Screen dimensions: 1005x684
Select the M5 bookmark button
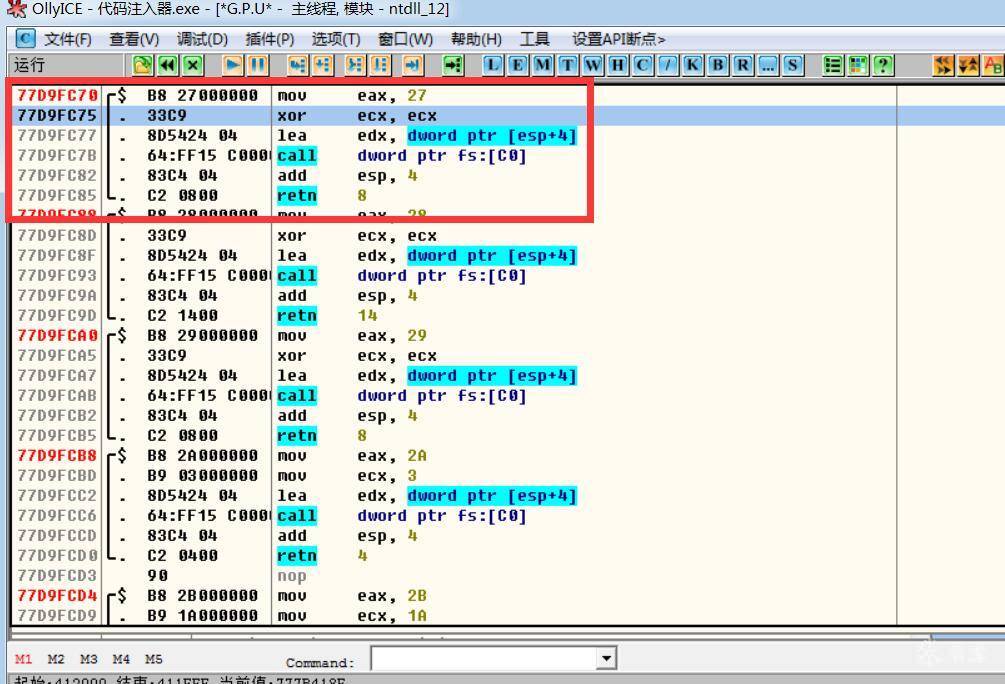point(154,659)
